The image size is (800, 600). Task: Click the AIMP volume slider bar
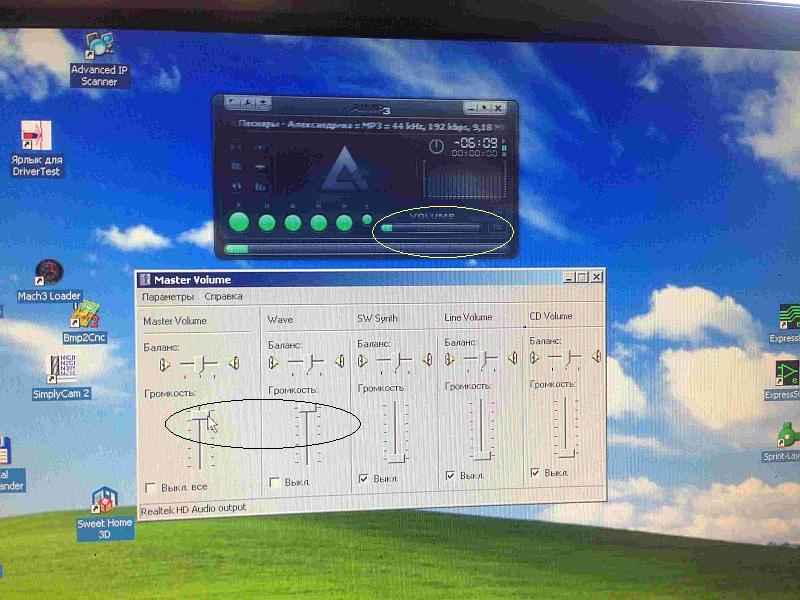[x=430, y=228]
